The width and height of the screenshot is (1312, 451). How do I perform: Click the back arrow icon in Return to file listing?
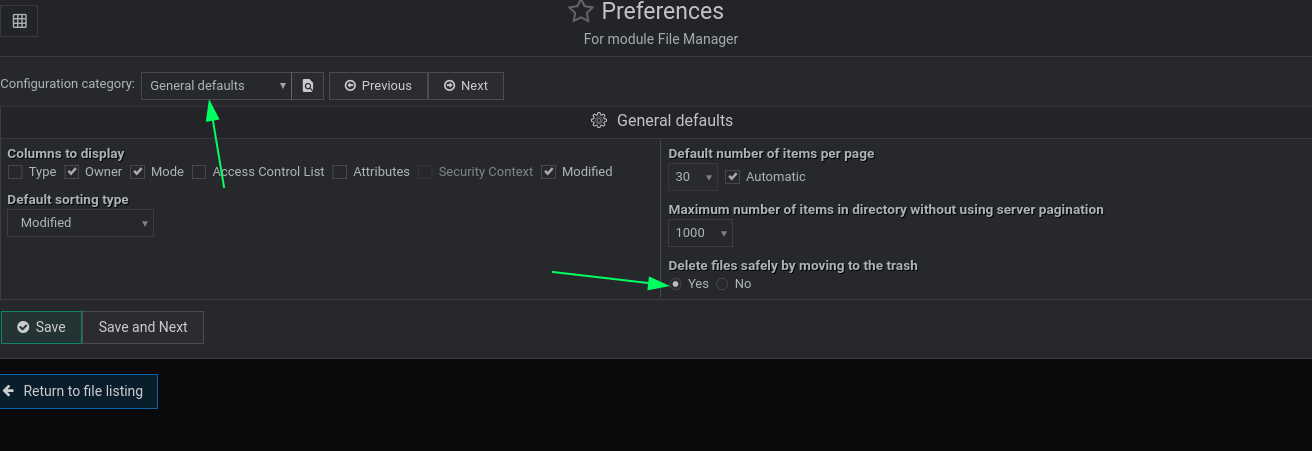click(x=8, y=391)
